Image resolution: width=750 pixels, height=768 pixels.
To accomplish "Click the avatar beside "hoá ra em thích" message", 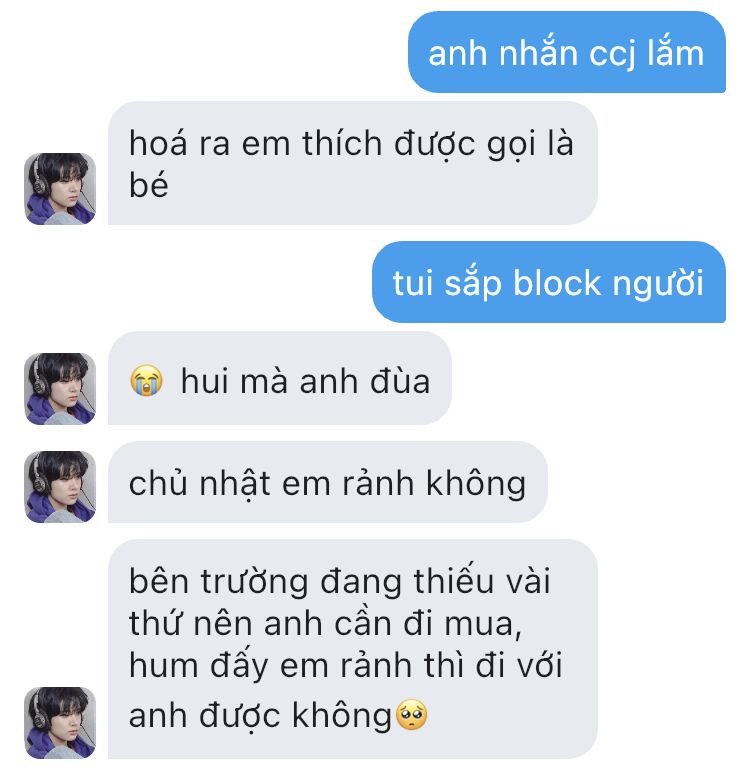I will pyautogui.click(x=60, y=189).
